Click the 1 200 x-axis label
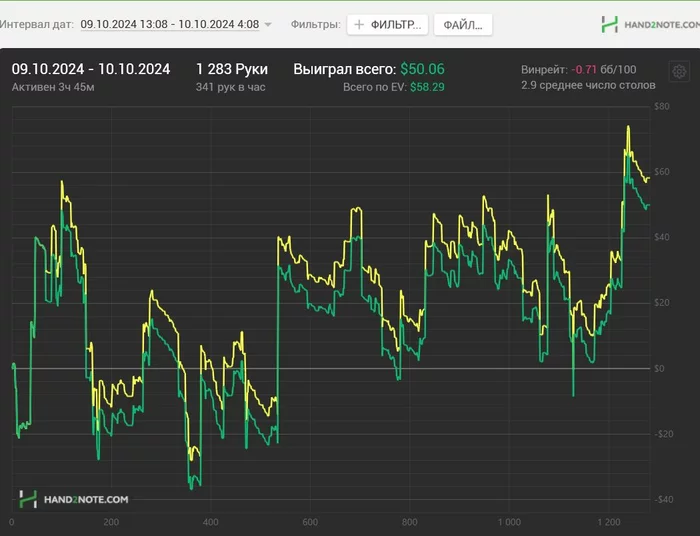Viewport: 700px width, 536px height. [609, 522]
